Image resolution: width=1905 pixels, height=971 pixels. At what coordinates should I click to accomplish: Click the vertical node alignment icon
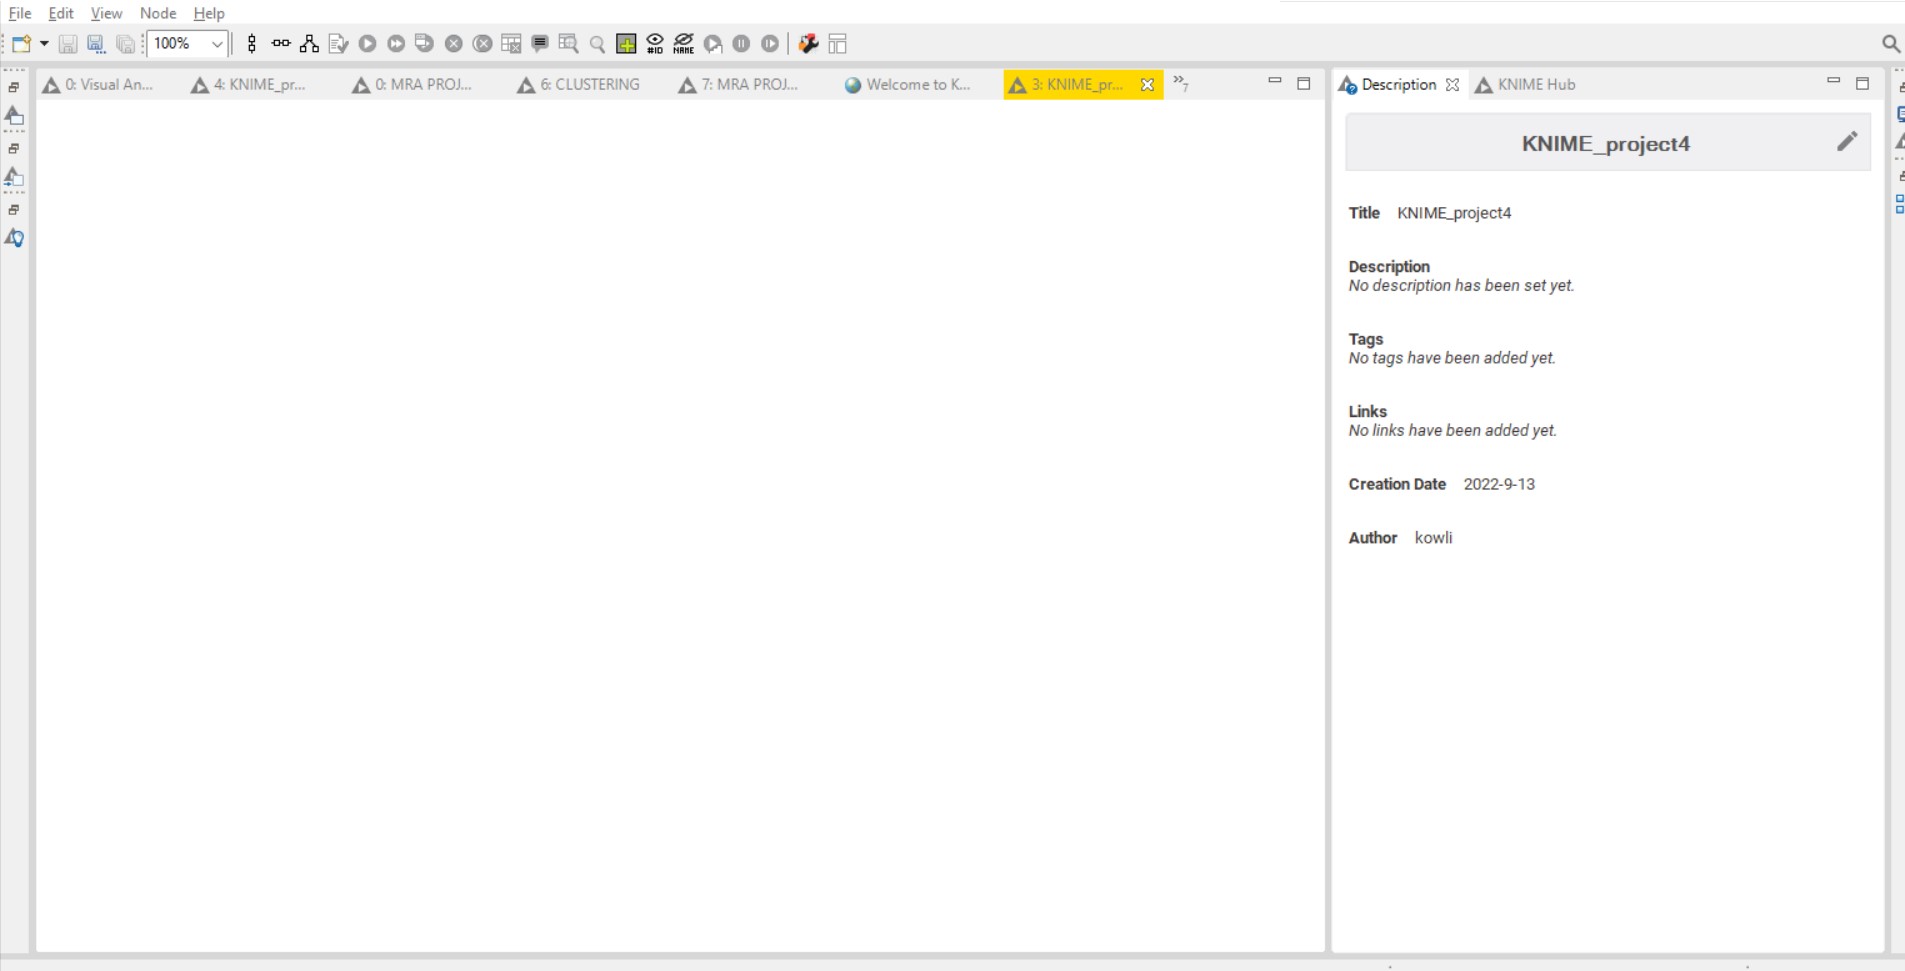252,44
